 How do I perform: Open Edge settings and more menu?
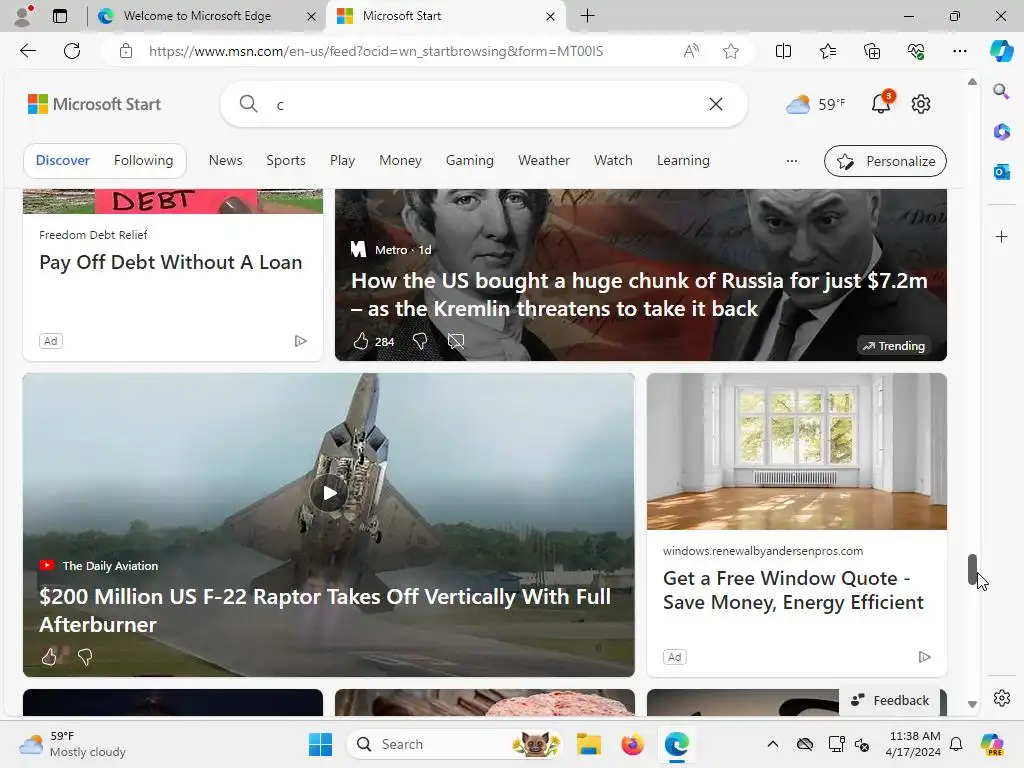click(960, 51)
